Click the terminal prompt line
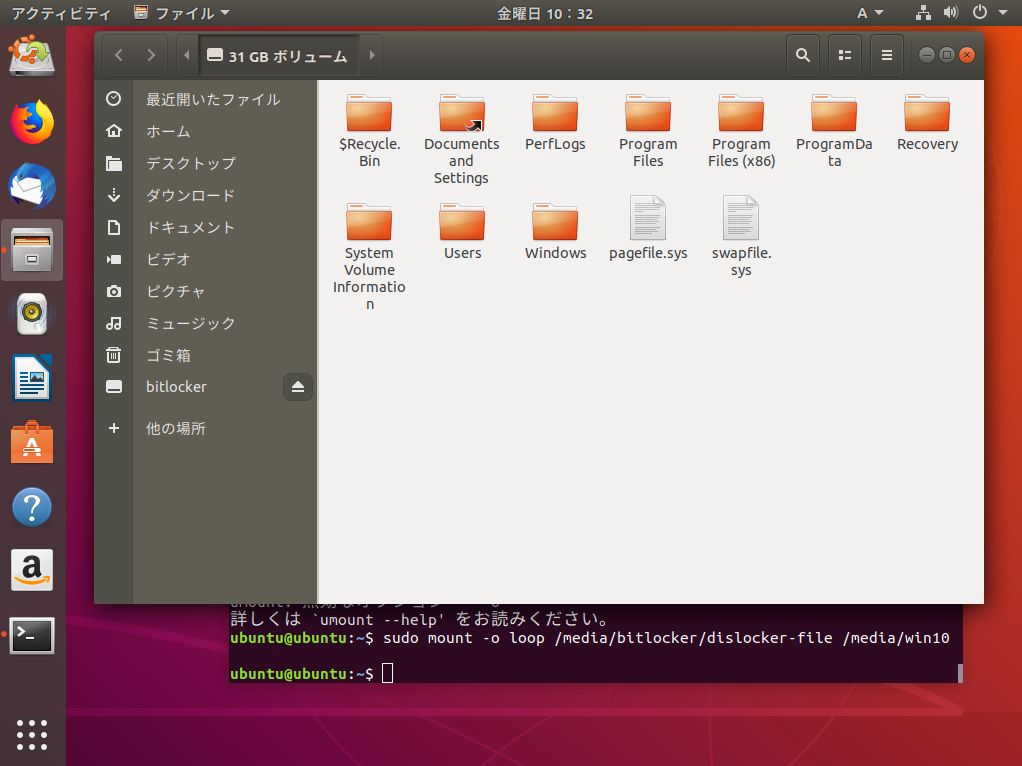Image resolution: width=1022 pixels, height=766 pixels. pyautogui.click(x=312, y=673)
